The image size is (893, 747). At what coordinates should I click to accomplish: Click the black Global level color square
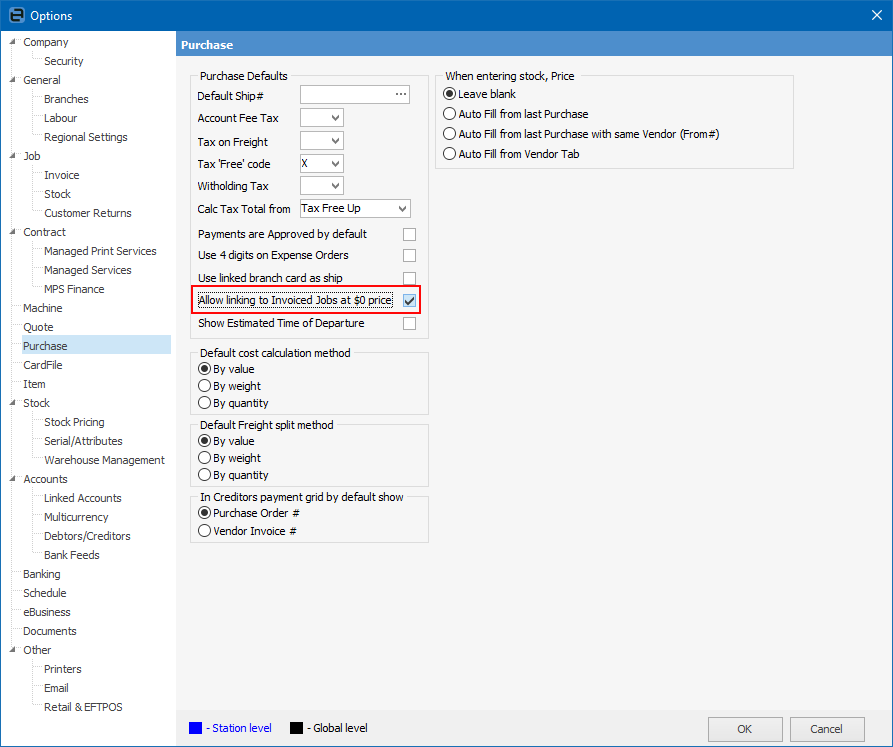coord(295,728)
